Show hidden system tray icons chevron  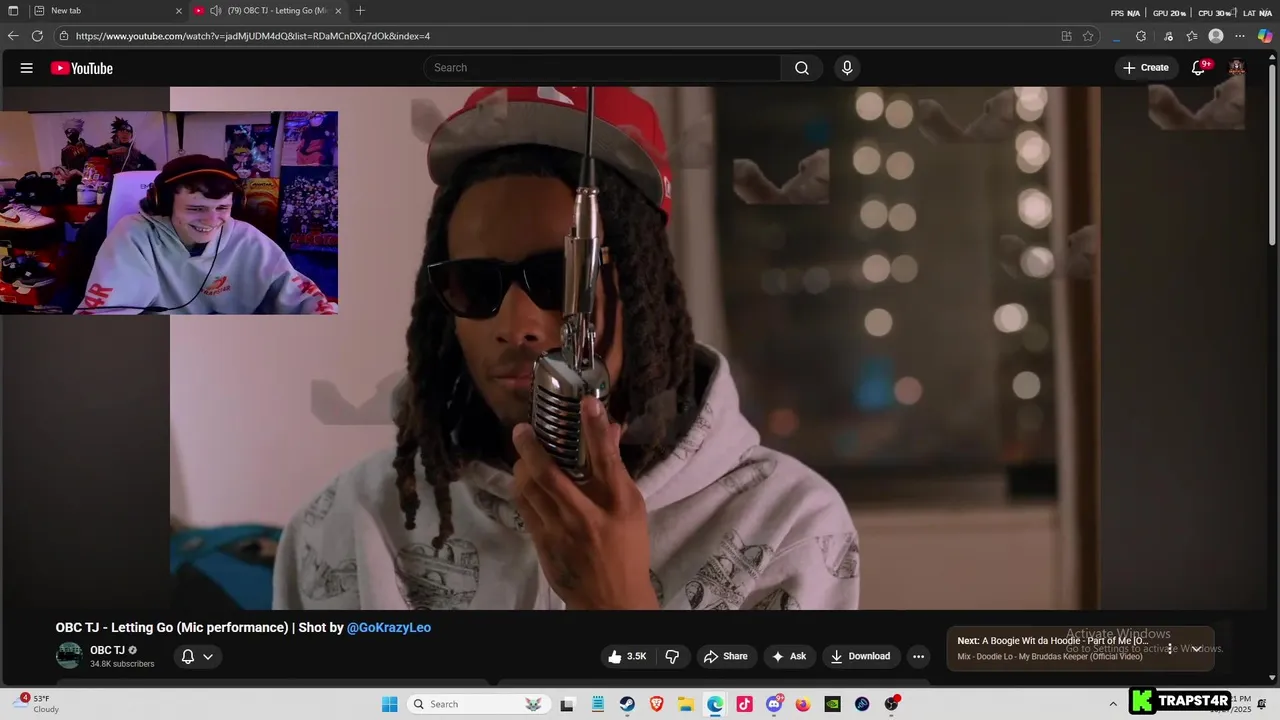coord(1113,704)
